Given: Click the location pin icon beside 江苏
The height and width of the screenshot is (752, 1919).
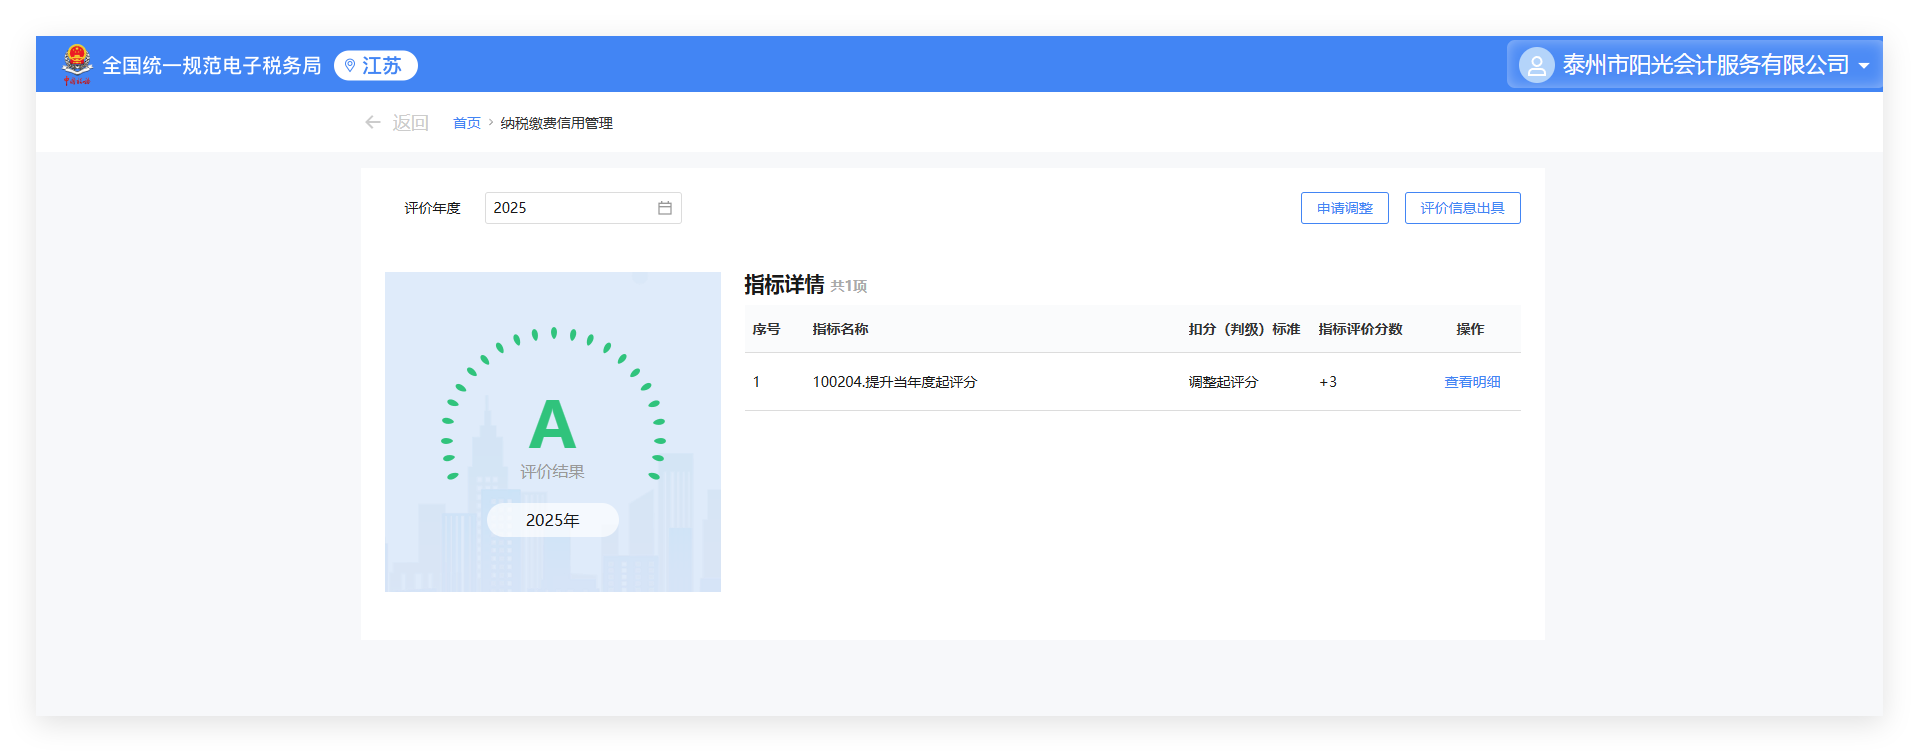Looking at the screenshot, I should [350, 65].
